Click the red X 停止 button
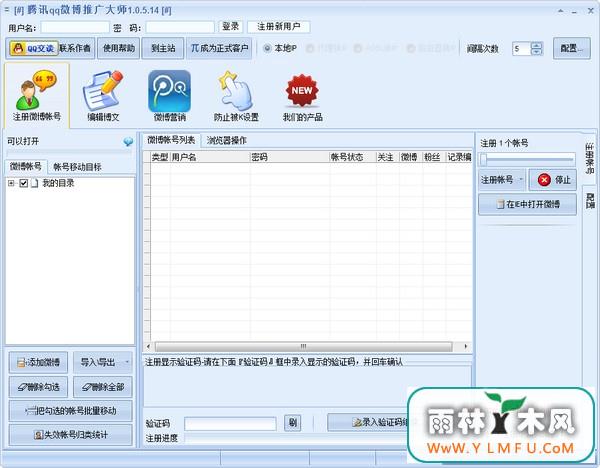This screenshot has height=468, width=600. [x=553, y=180]
